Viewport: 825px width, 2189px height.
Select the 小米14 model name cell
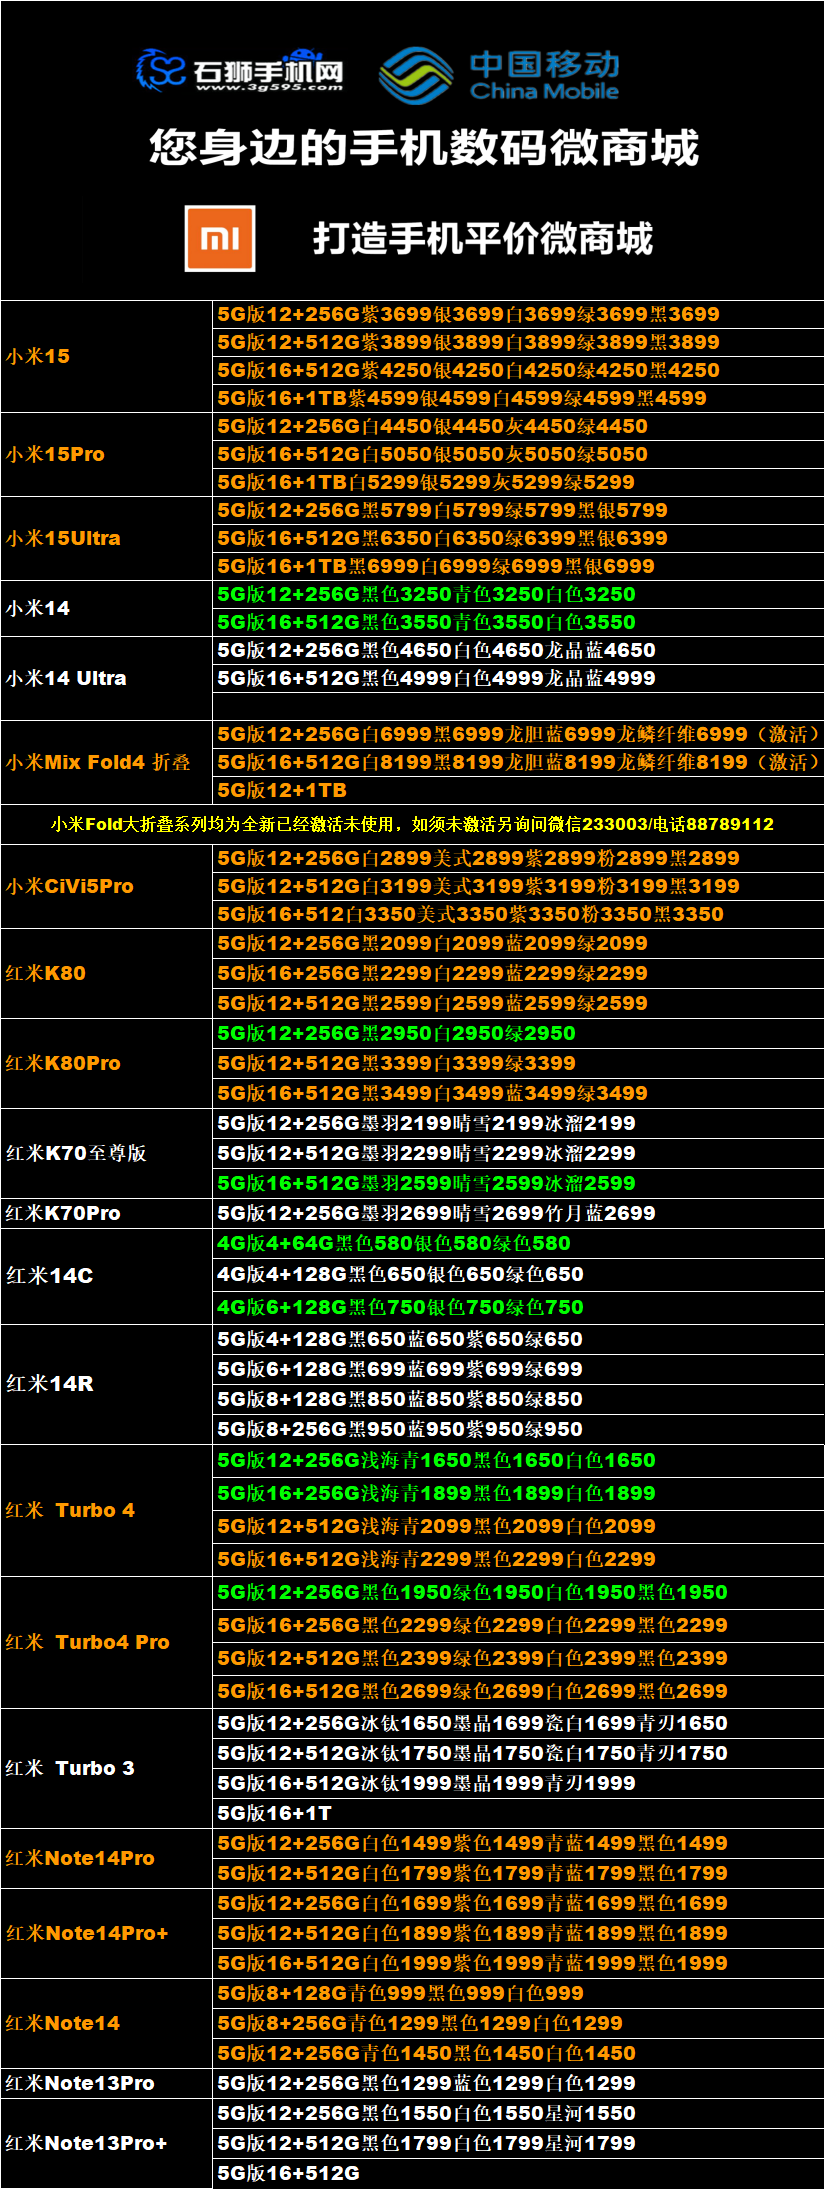coord(107,608)
